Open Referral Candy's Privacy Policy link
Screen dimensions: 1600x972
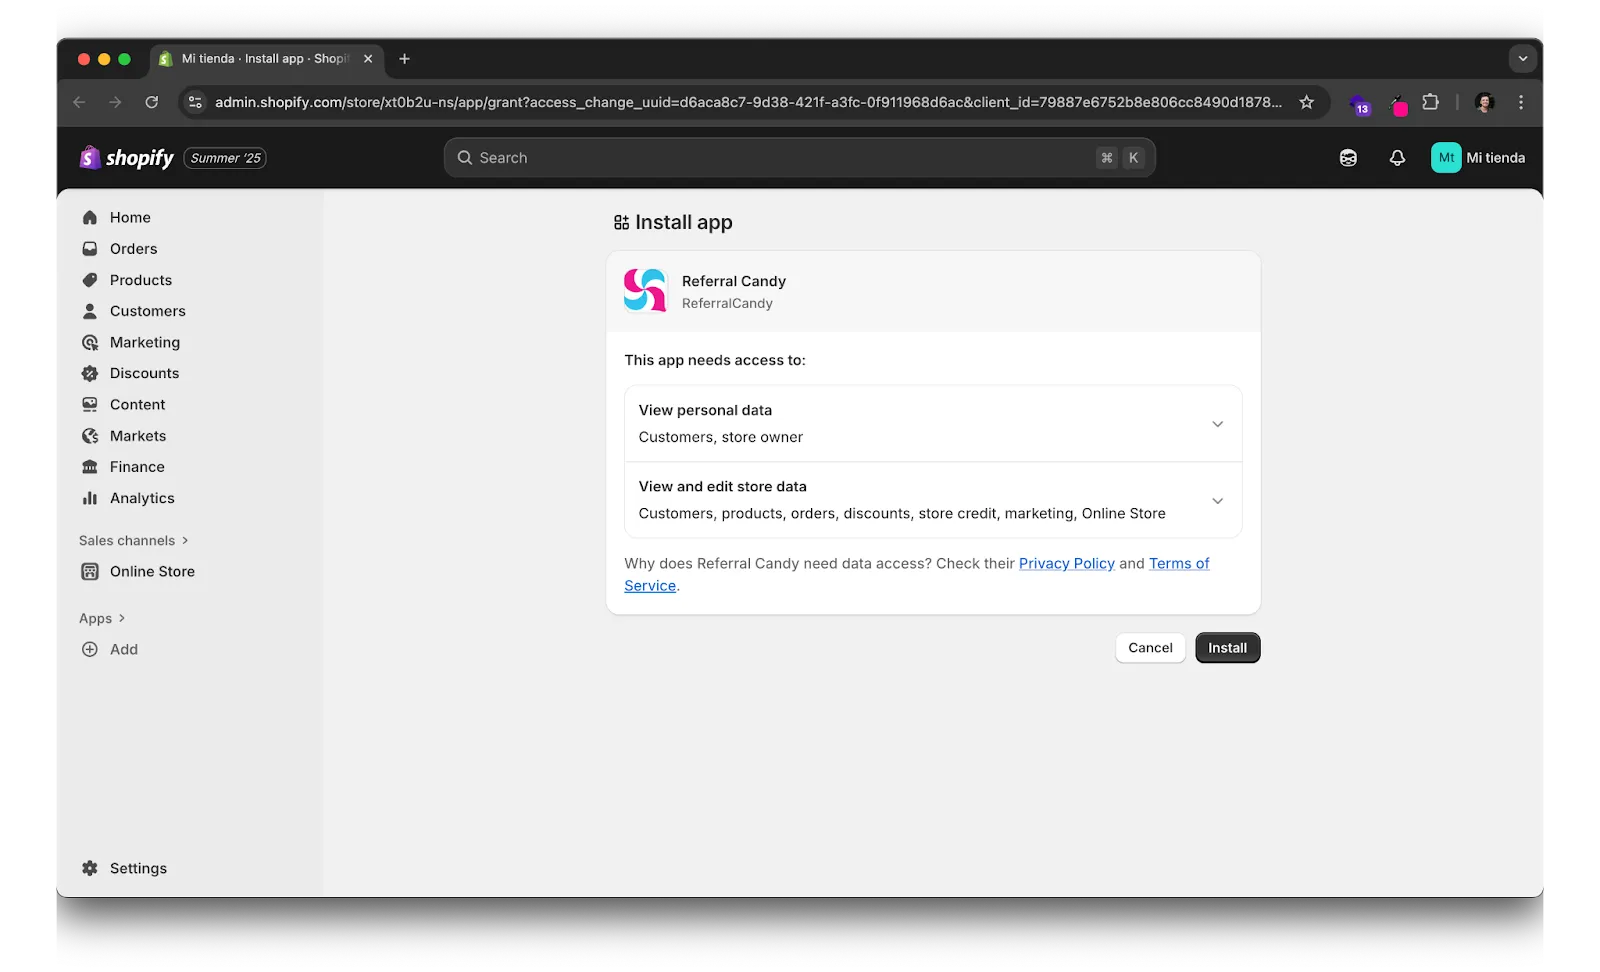point(1065,563)
